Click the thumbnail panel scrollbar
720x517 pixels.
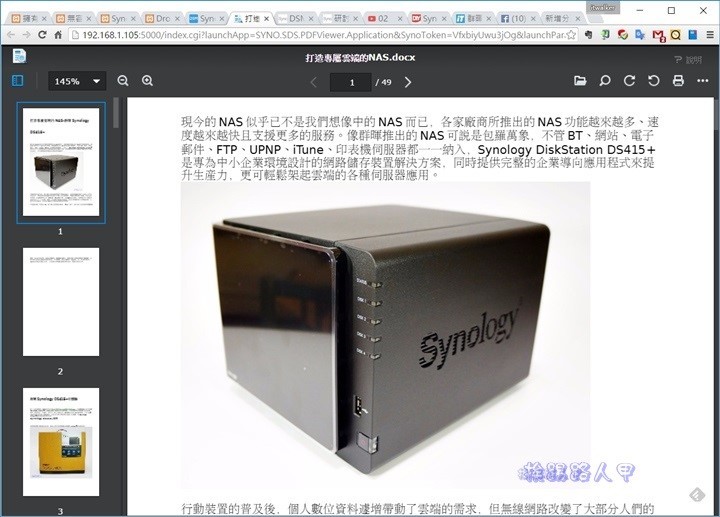tap(116, 112)
